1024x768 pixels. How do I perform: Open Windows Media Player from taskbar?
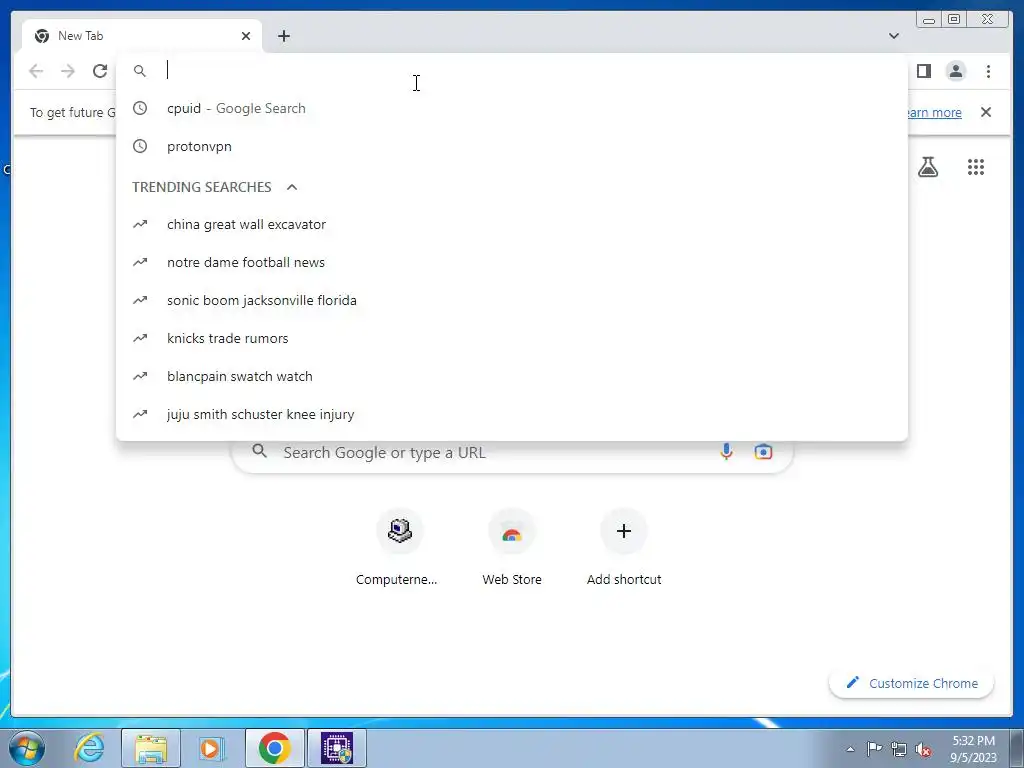pyautogui.click(x=212, y=748)
